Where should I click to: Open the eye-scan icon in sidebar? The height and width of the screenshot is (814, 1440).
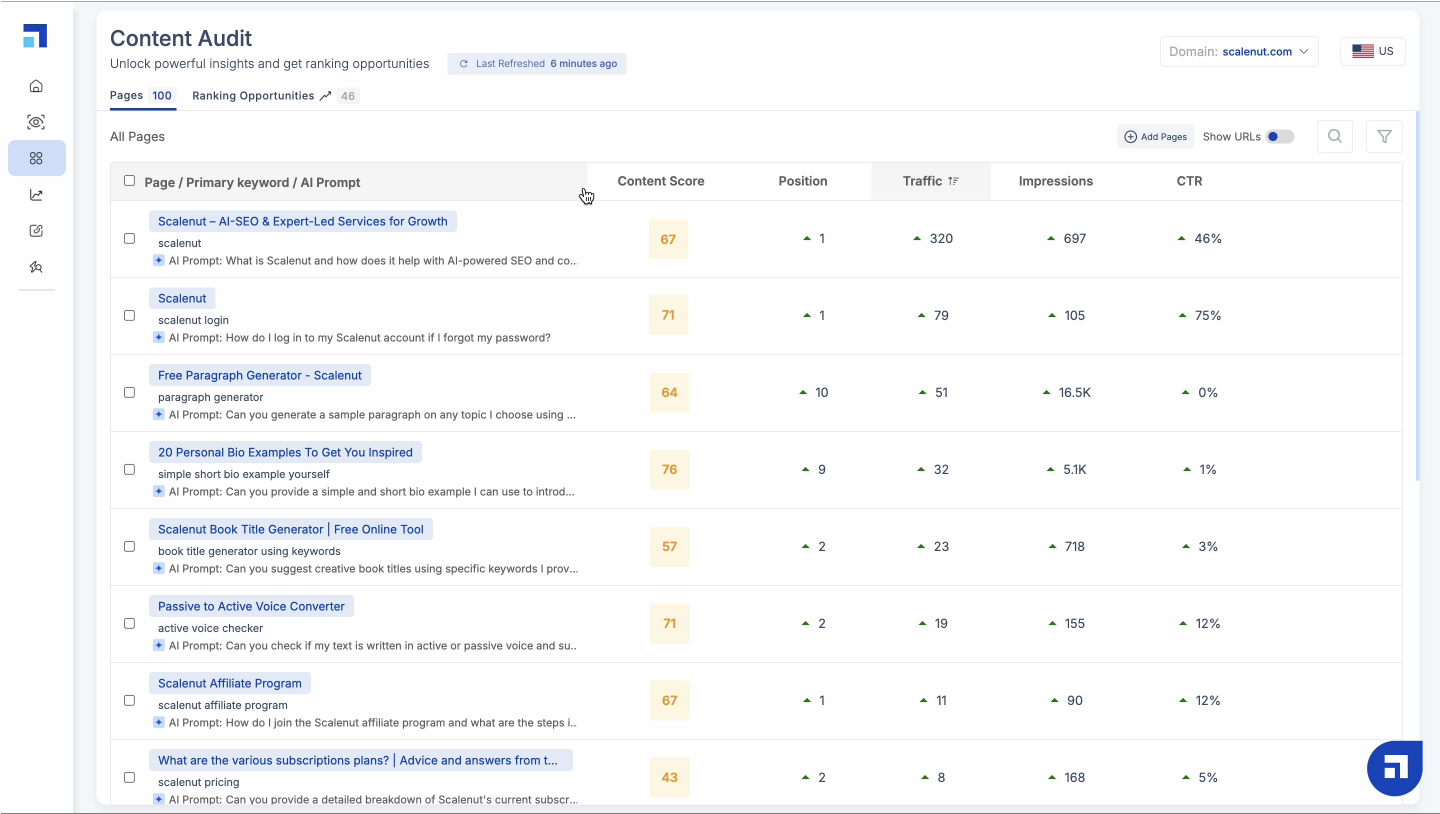36,122
